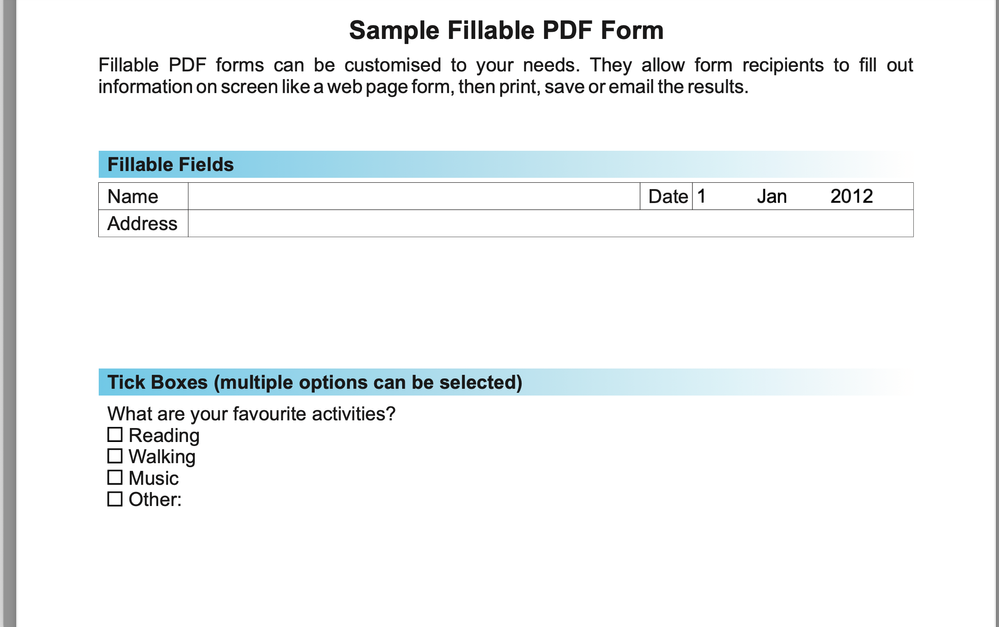
Task: Select the Other checkbox
Action: (115, 498)
